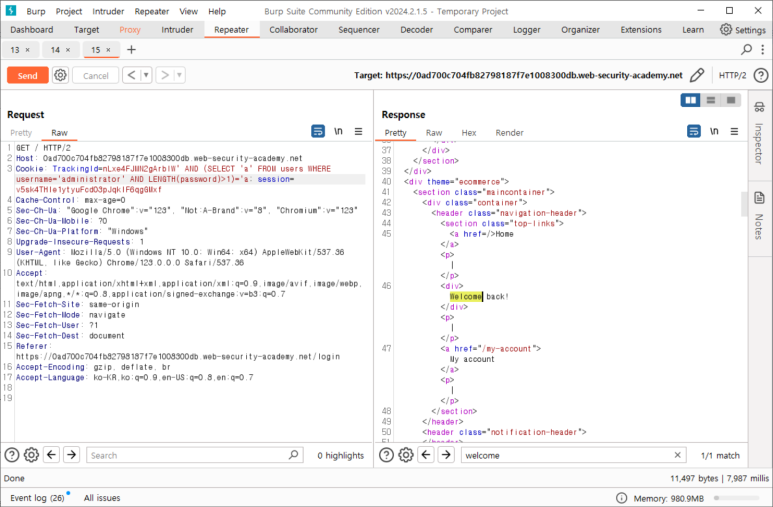Open response editor hamburger menu
The image size is (773, 507).
pyautogui.click(x=735, y=131)
